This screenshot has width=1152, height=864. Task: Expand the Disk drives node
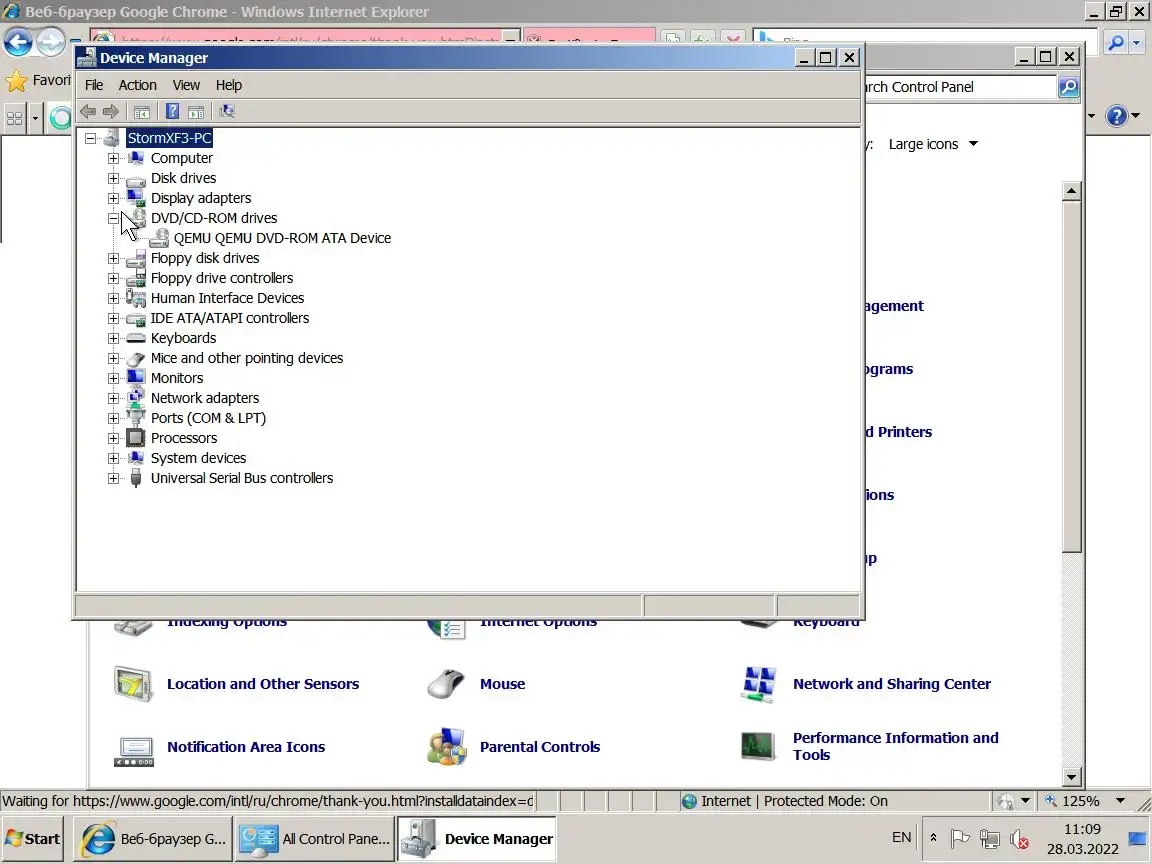[x=113, y=179]
